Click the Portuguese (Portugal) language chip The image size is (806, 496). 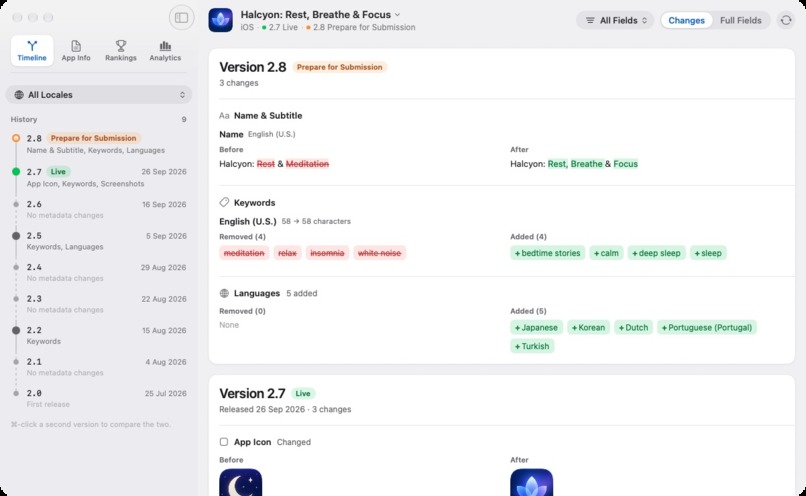707,327
